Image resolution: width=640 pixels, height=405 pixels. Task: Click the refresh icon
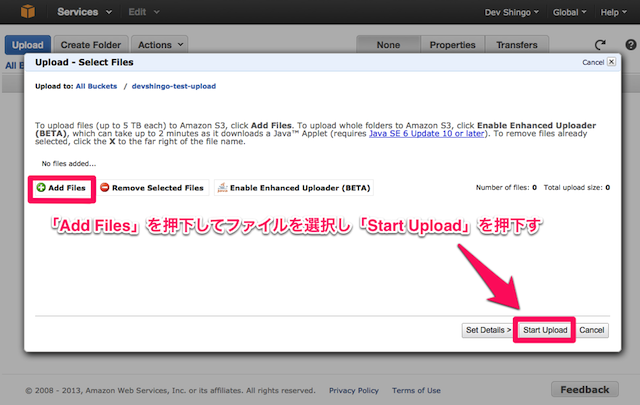pos(600,45)
